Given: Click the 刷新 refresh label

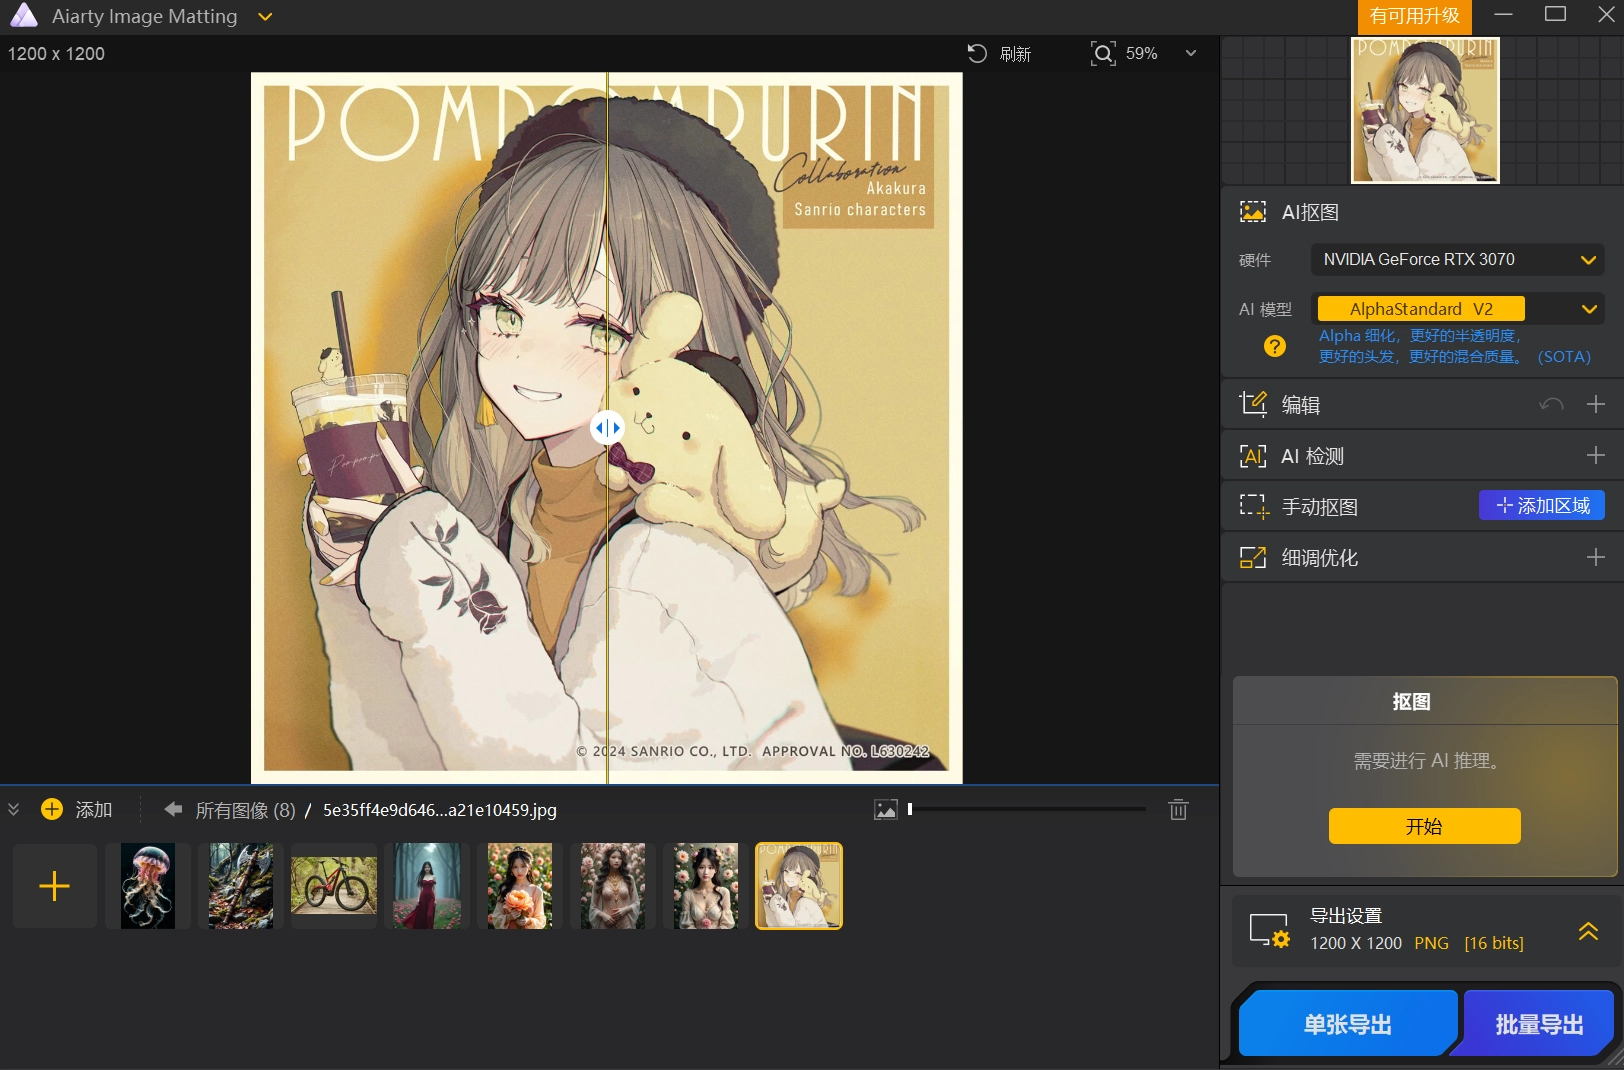Looking at the screenshot, I should click(x=1015, y=54).
